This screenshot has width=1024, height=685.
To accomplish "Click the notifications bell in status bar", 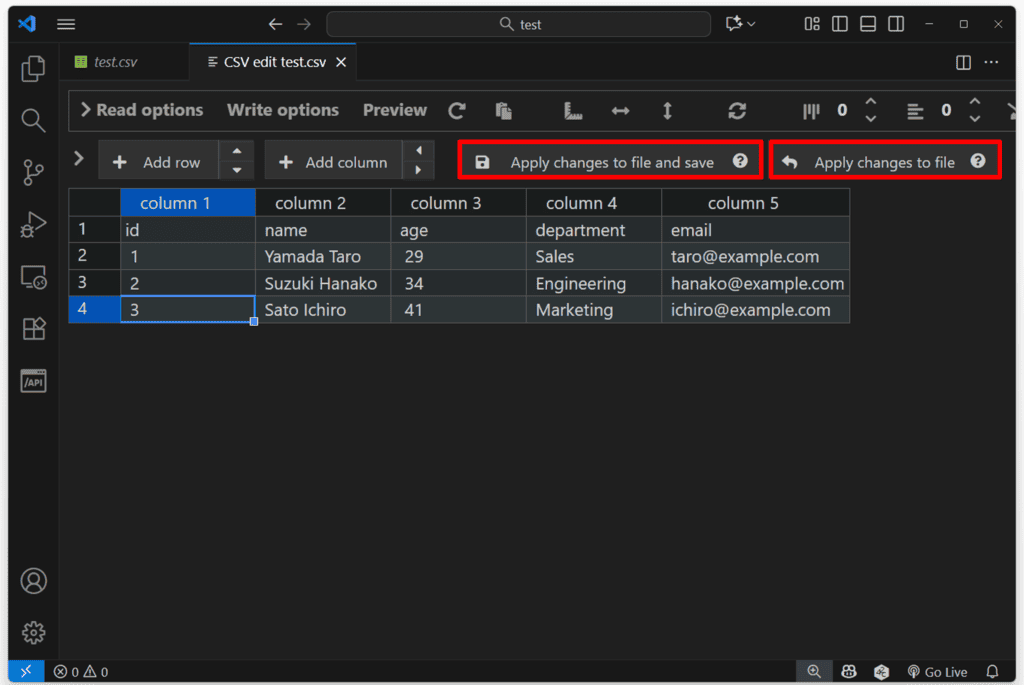I will tap(992, 672).
